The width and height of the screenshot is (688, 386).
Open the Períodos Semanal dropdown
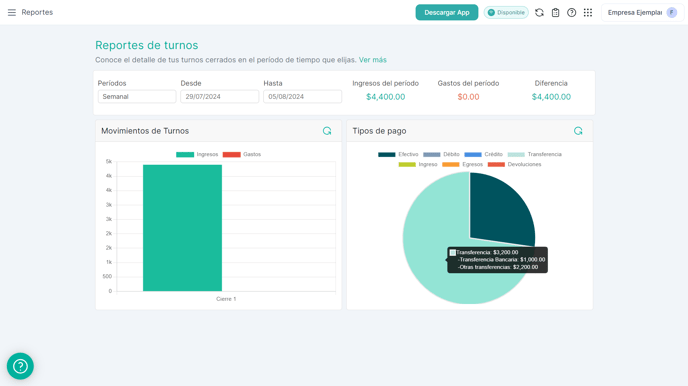pyautogui.click(x=137, y=96)
